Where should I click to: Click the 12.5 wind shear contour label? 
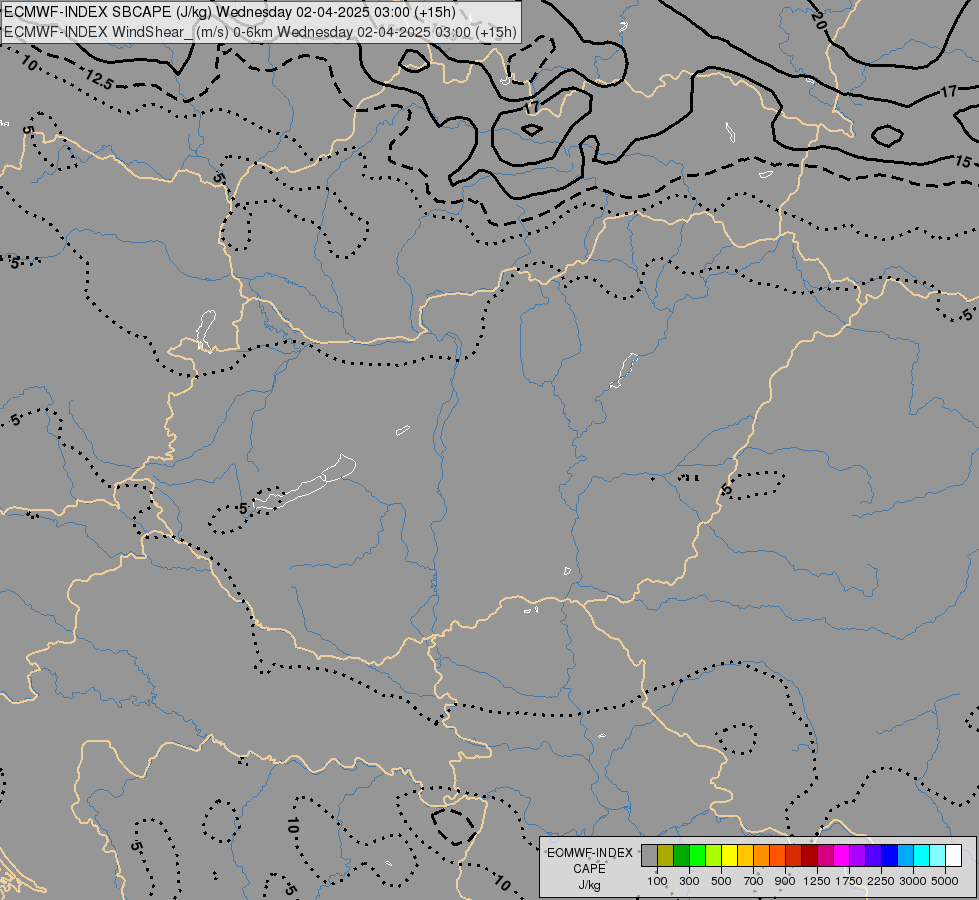click(99, 80)
